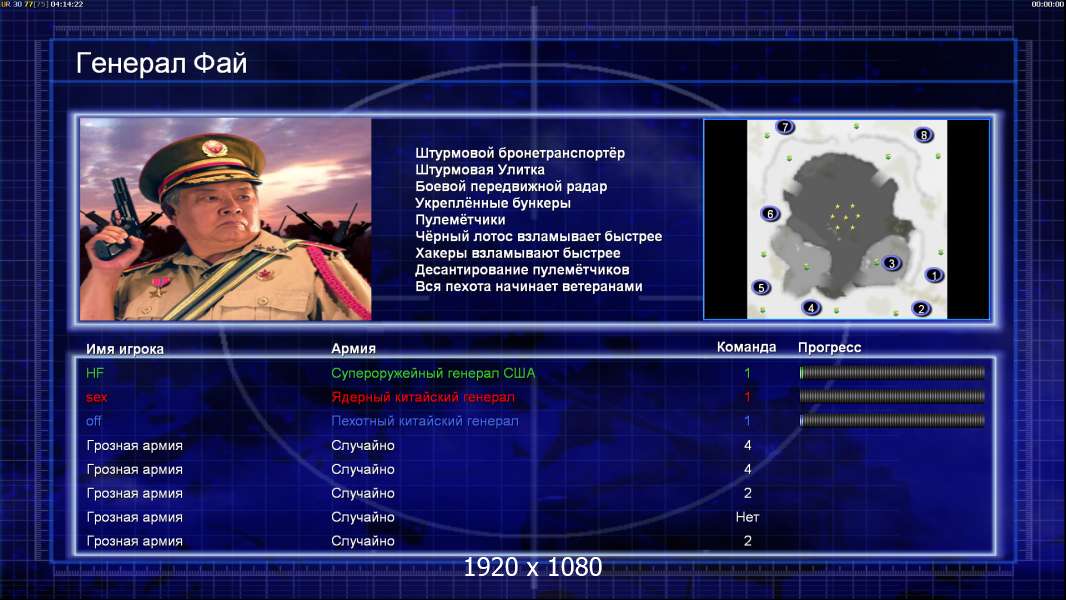Click start position marker 8 on map
Viewport: 1066px width, 600px height.
[x=923, y=135]
